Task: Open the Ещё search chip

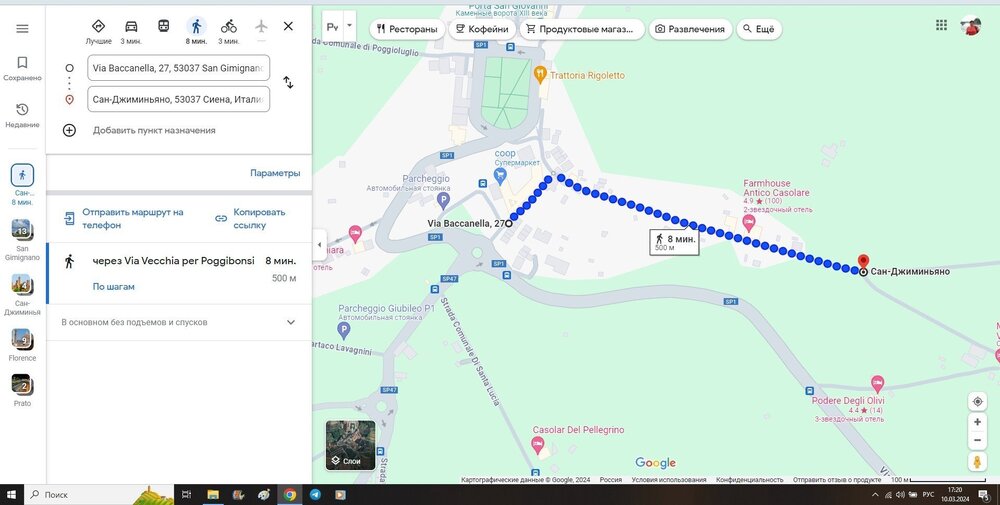Action: pos(759,29)
